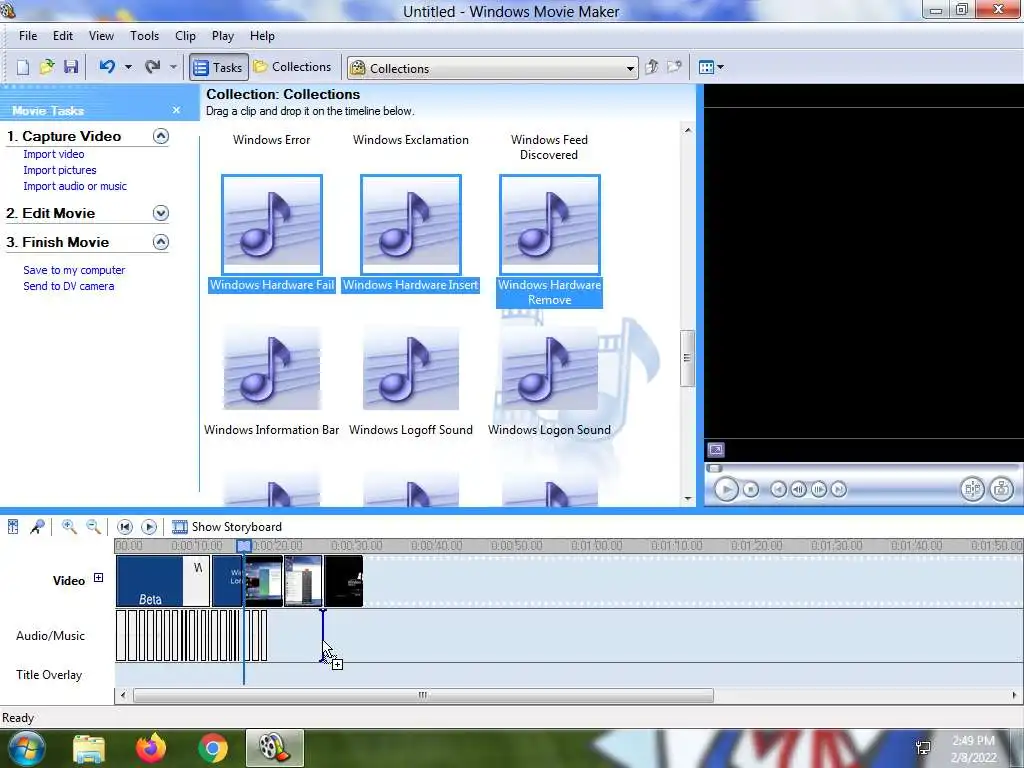Switch to storyboard with Show Storyboard
The width and height of the screenshot is (1024, 768).
[x=227, y=526]
